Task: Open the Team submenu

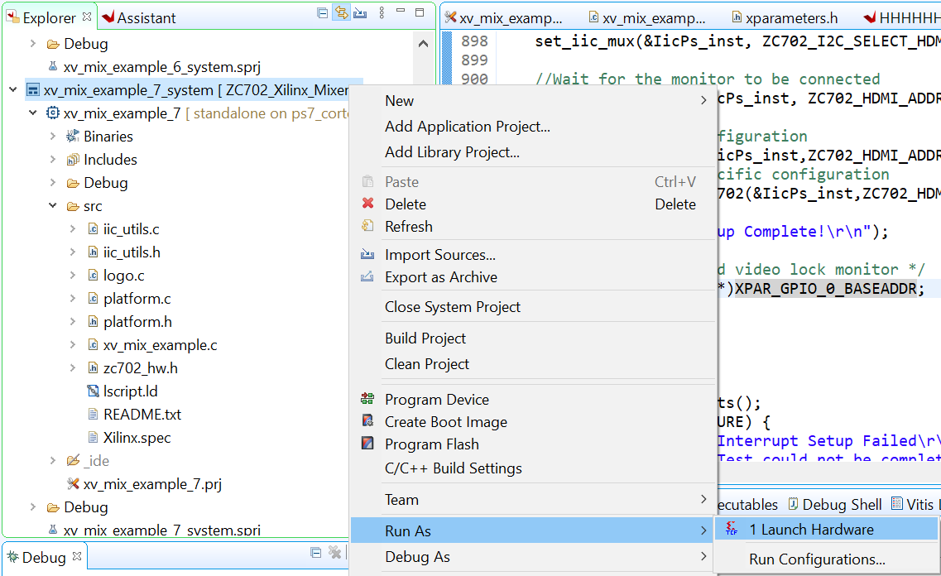Action: 534,500
